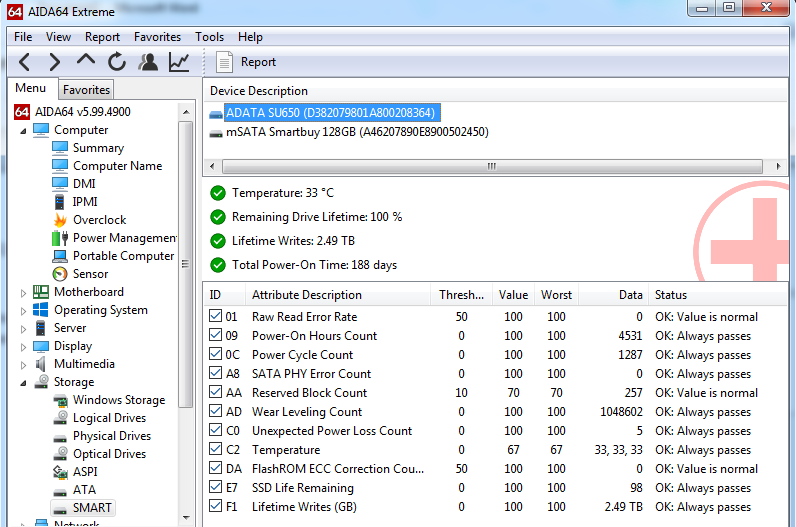Select the Sensor item in tree
This screenshot has height=527, width=796.
click(90, 274)
